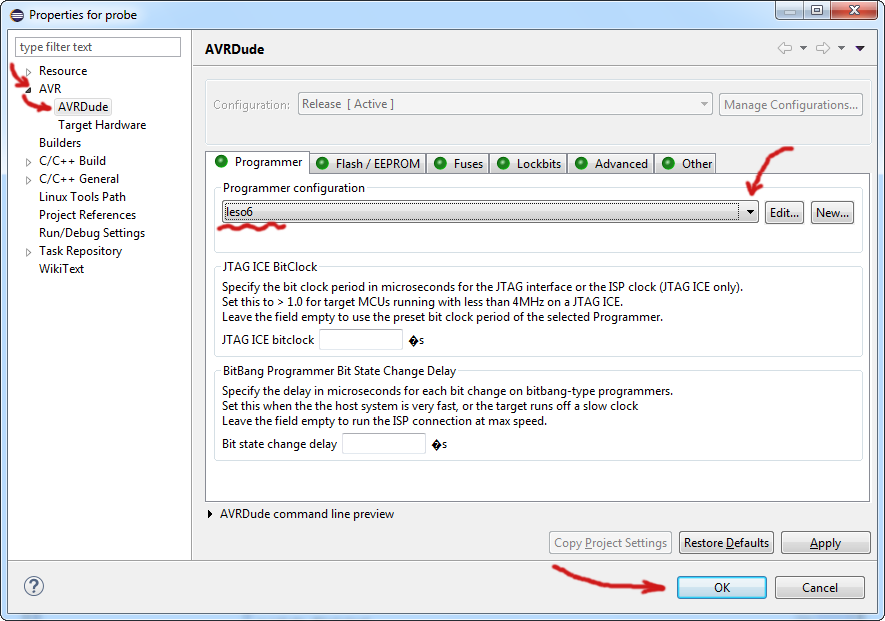Select AVR in the properties tree

pyautogui.click(x=50, y=89)
